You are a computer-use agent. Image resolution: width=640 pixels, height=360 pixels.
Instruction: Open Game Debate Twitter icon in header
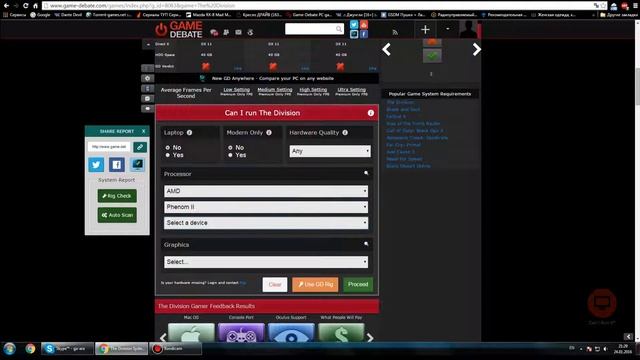354,25
